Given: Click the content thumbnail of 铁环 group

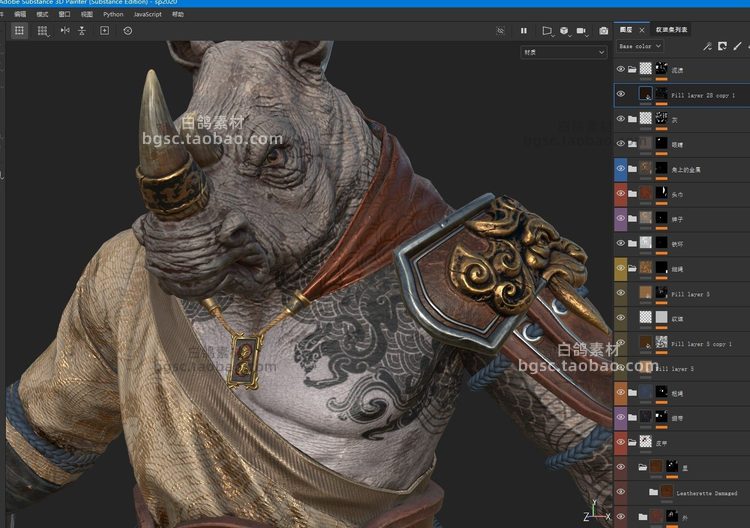Looking at the screenshot, I should coord(646,242).
